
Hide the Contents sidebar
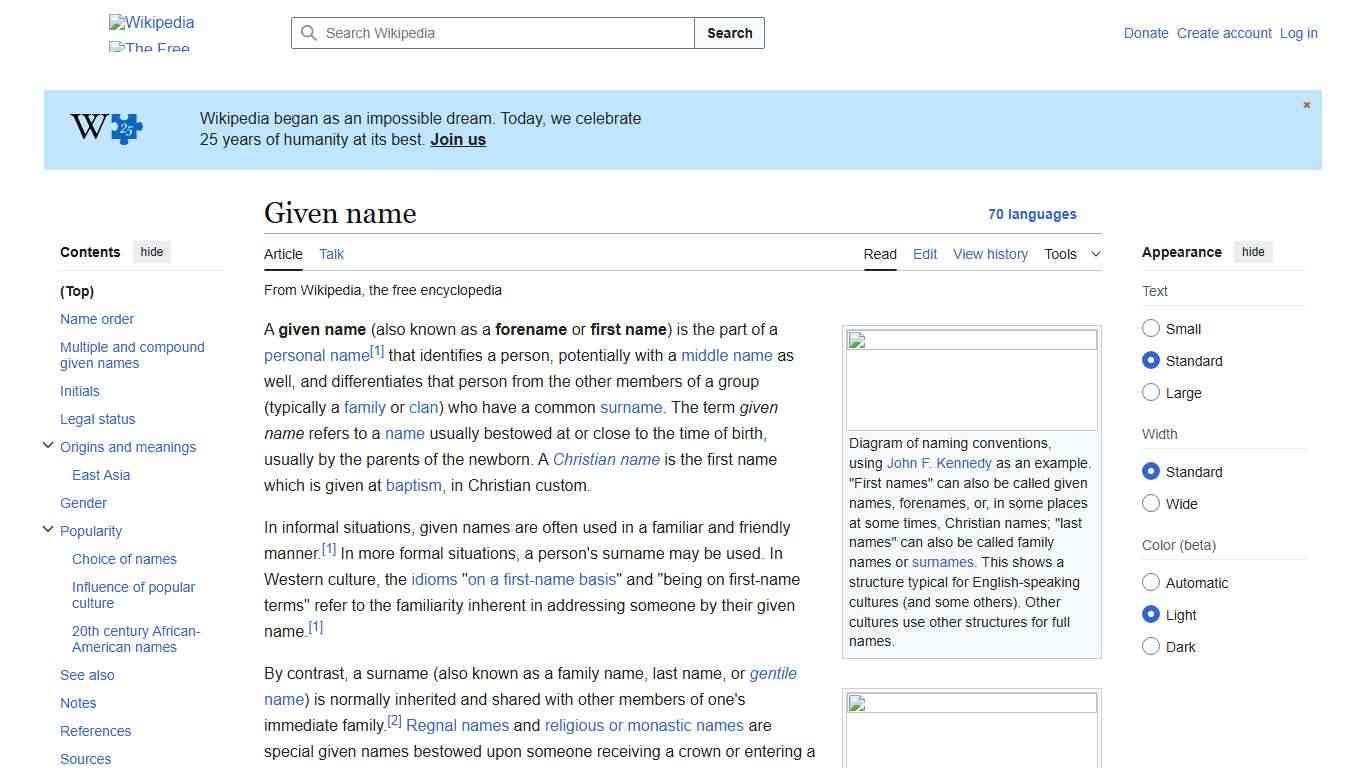151,252
